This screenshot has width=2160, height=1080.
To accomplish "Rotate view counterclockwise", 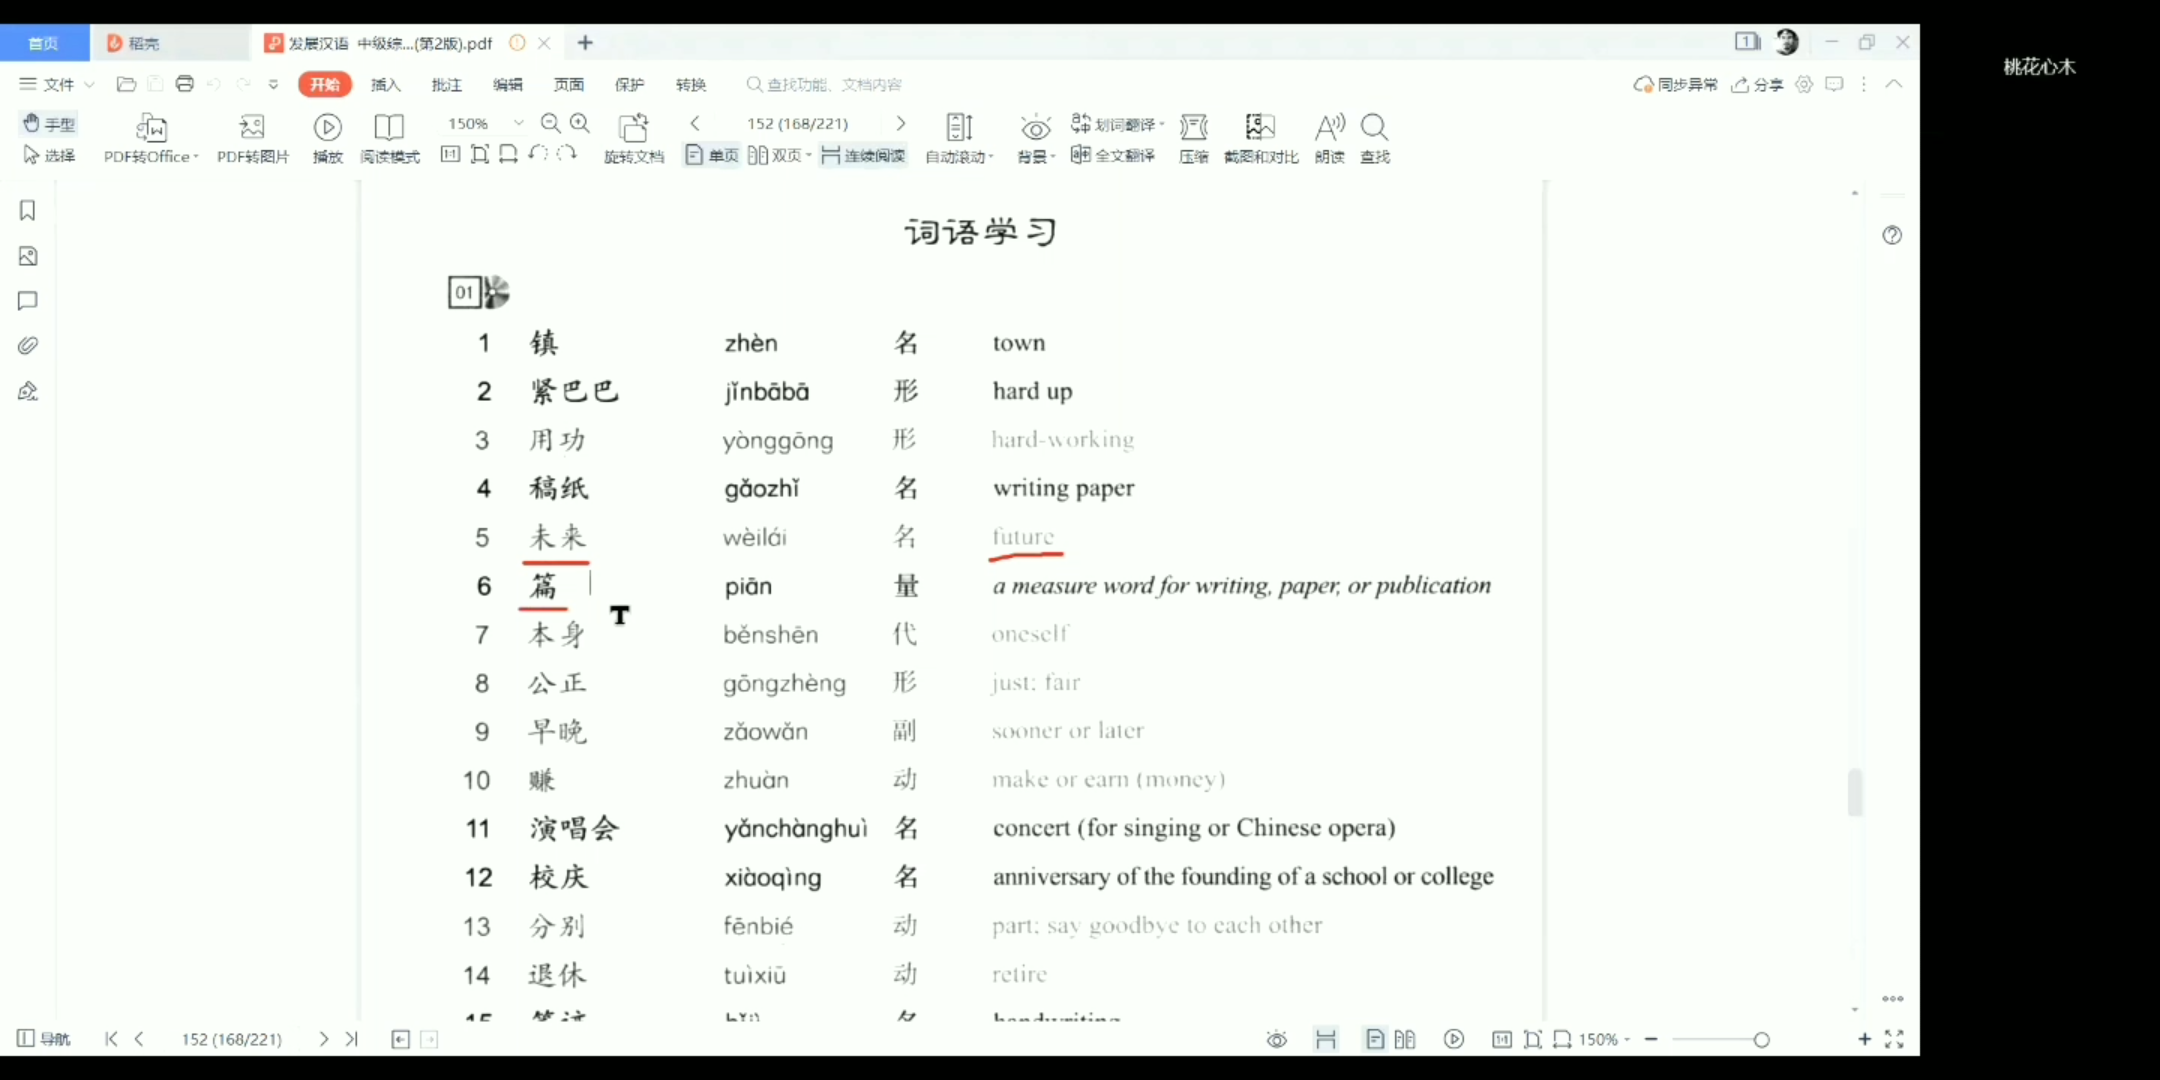I will coord(538,154).
